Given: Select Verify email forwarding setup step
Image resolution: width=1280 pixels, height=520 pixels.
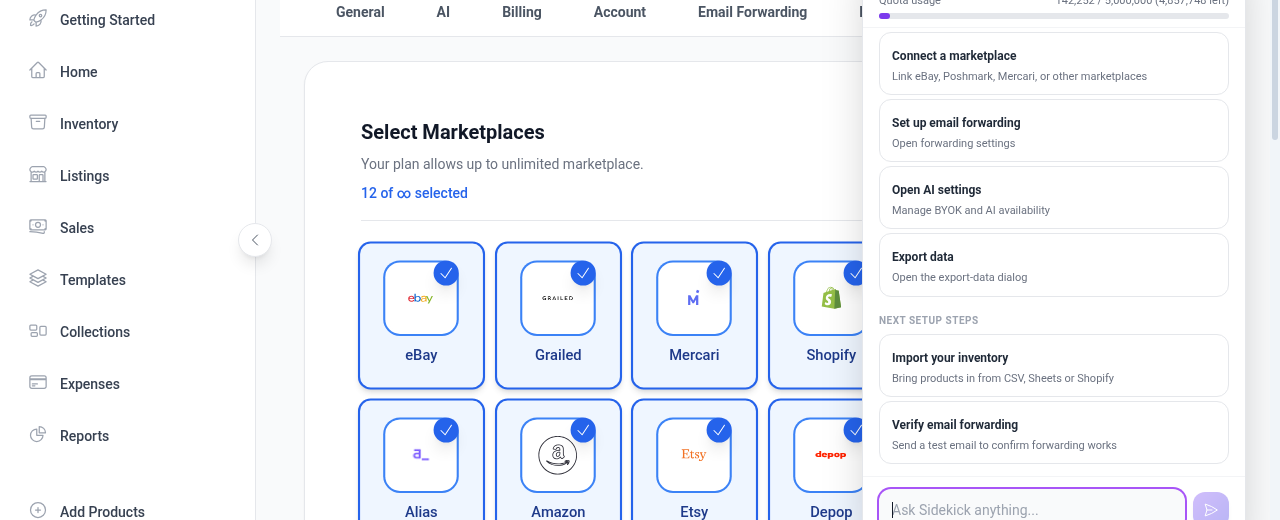Looking at the screenshot, I should tap(1054, 433).
